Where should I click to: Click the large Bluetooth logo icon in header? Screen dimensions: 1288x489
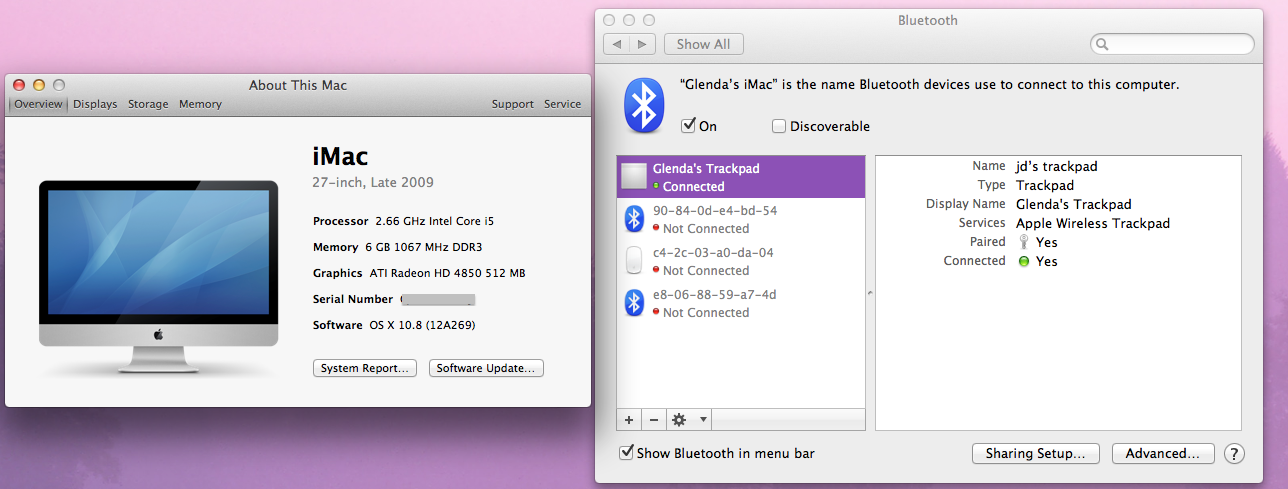pyautogui.click(x=643, y=106)
